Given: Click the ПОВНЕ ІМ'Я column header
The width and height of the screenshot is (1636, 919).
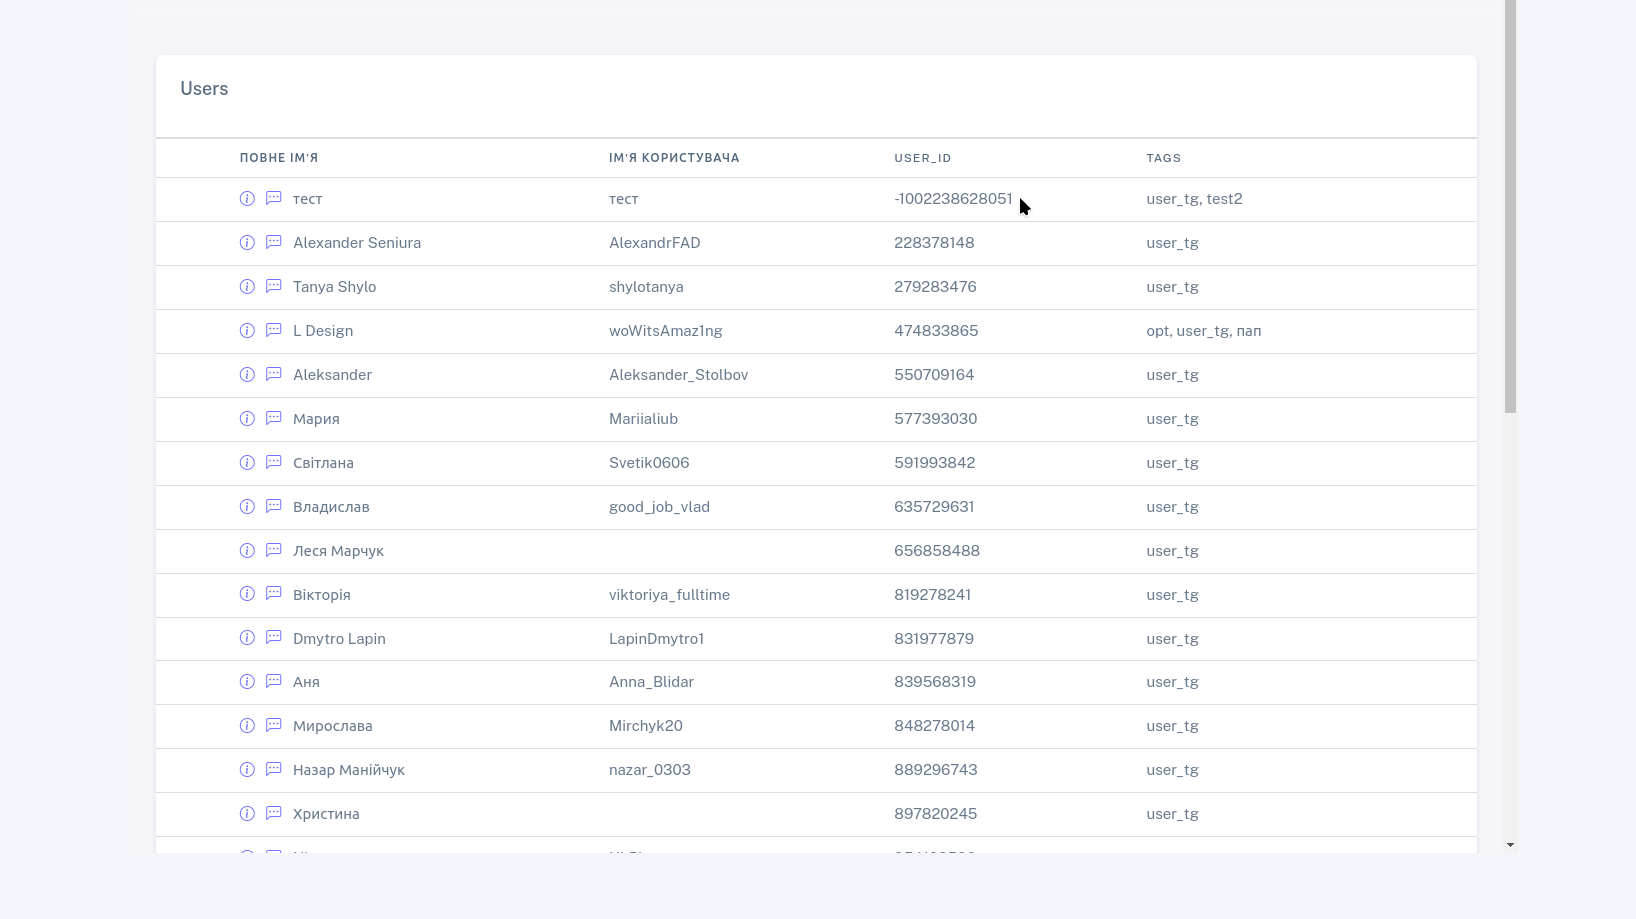Looking at the screenshot, I should click(x=279, y=158).
